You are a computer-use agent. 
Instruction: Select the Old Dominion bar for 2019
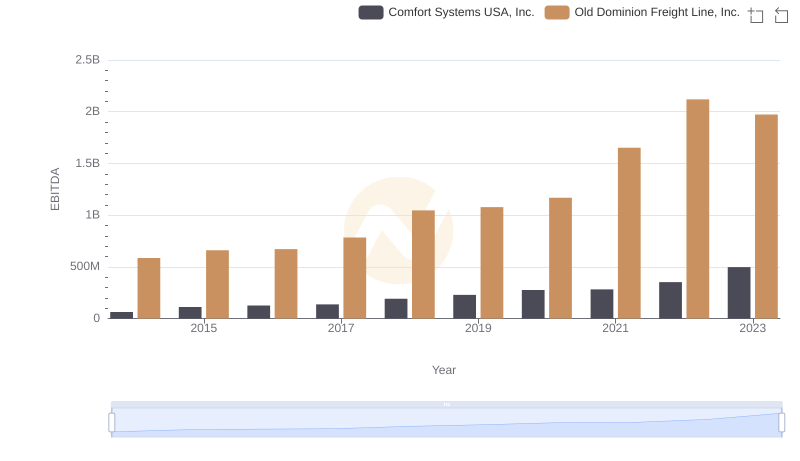[492, 263]
